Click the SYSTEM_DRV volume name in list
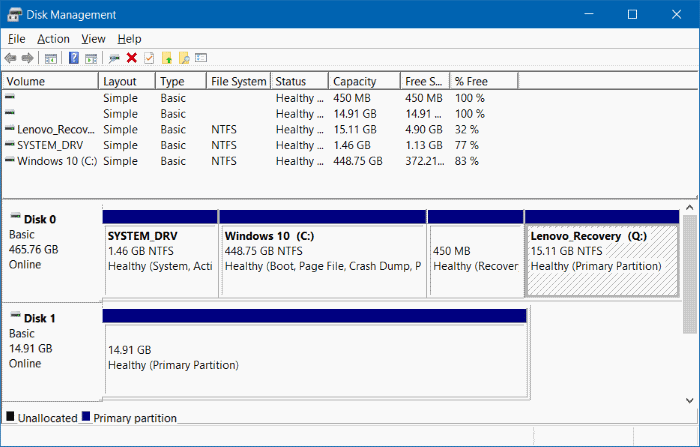 tap(50, 145)
